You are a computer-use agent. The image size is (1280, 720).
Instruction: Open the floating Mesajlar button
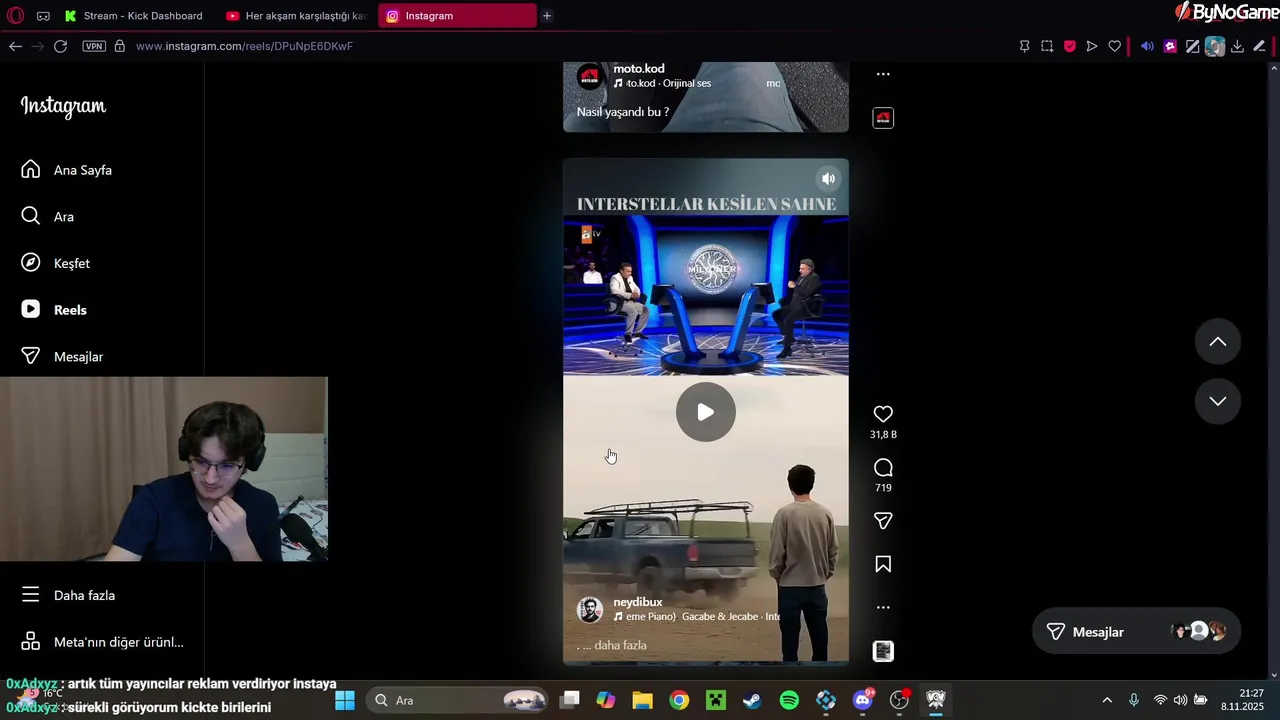click(x=1136, y=632)
